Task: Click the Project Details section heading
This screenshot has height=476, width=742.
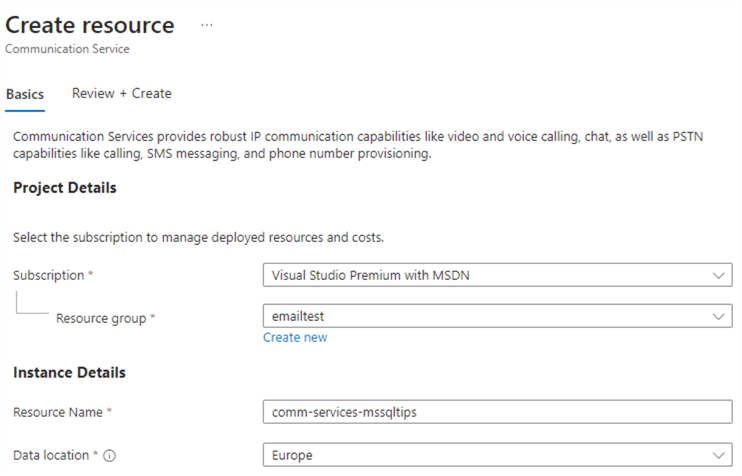Action: [x=65, y=188]
